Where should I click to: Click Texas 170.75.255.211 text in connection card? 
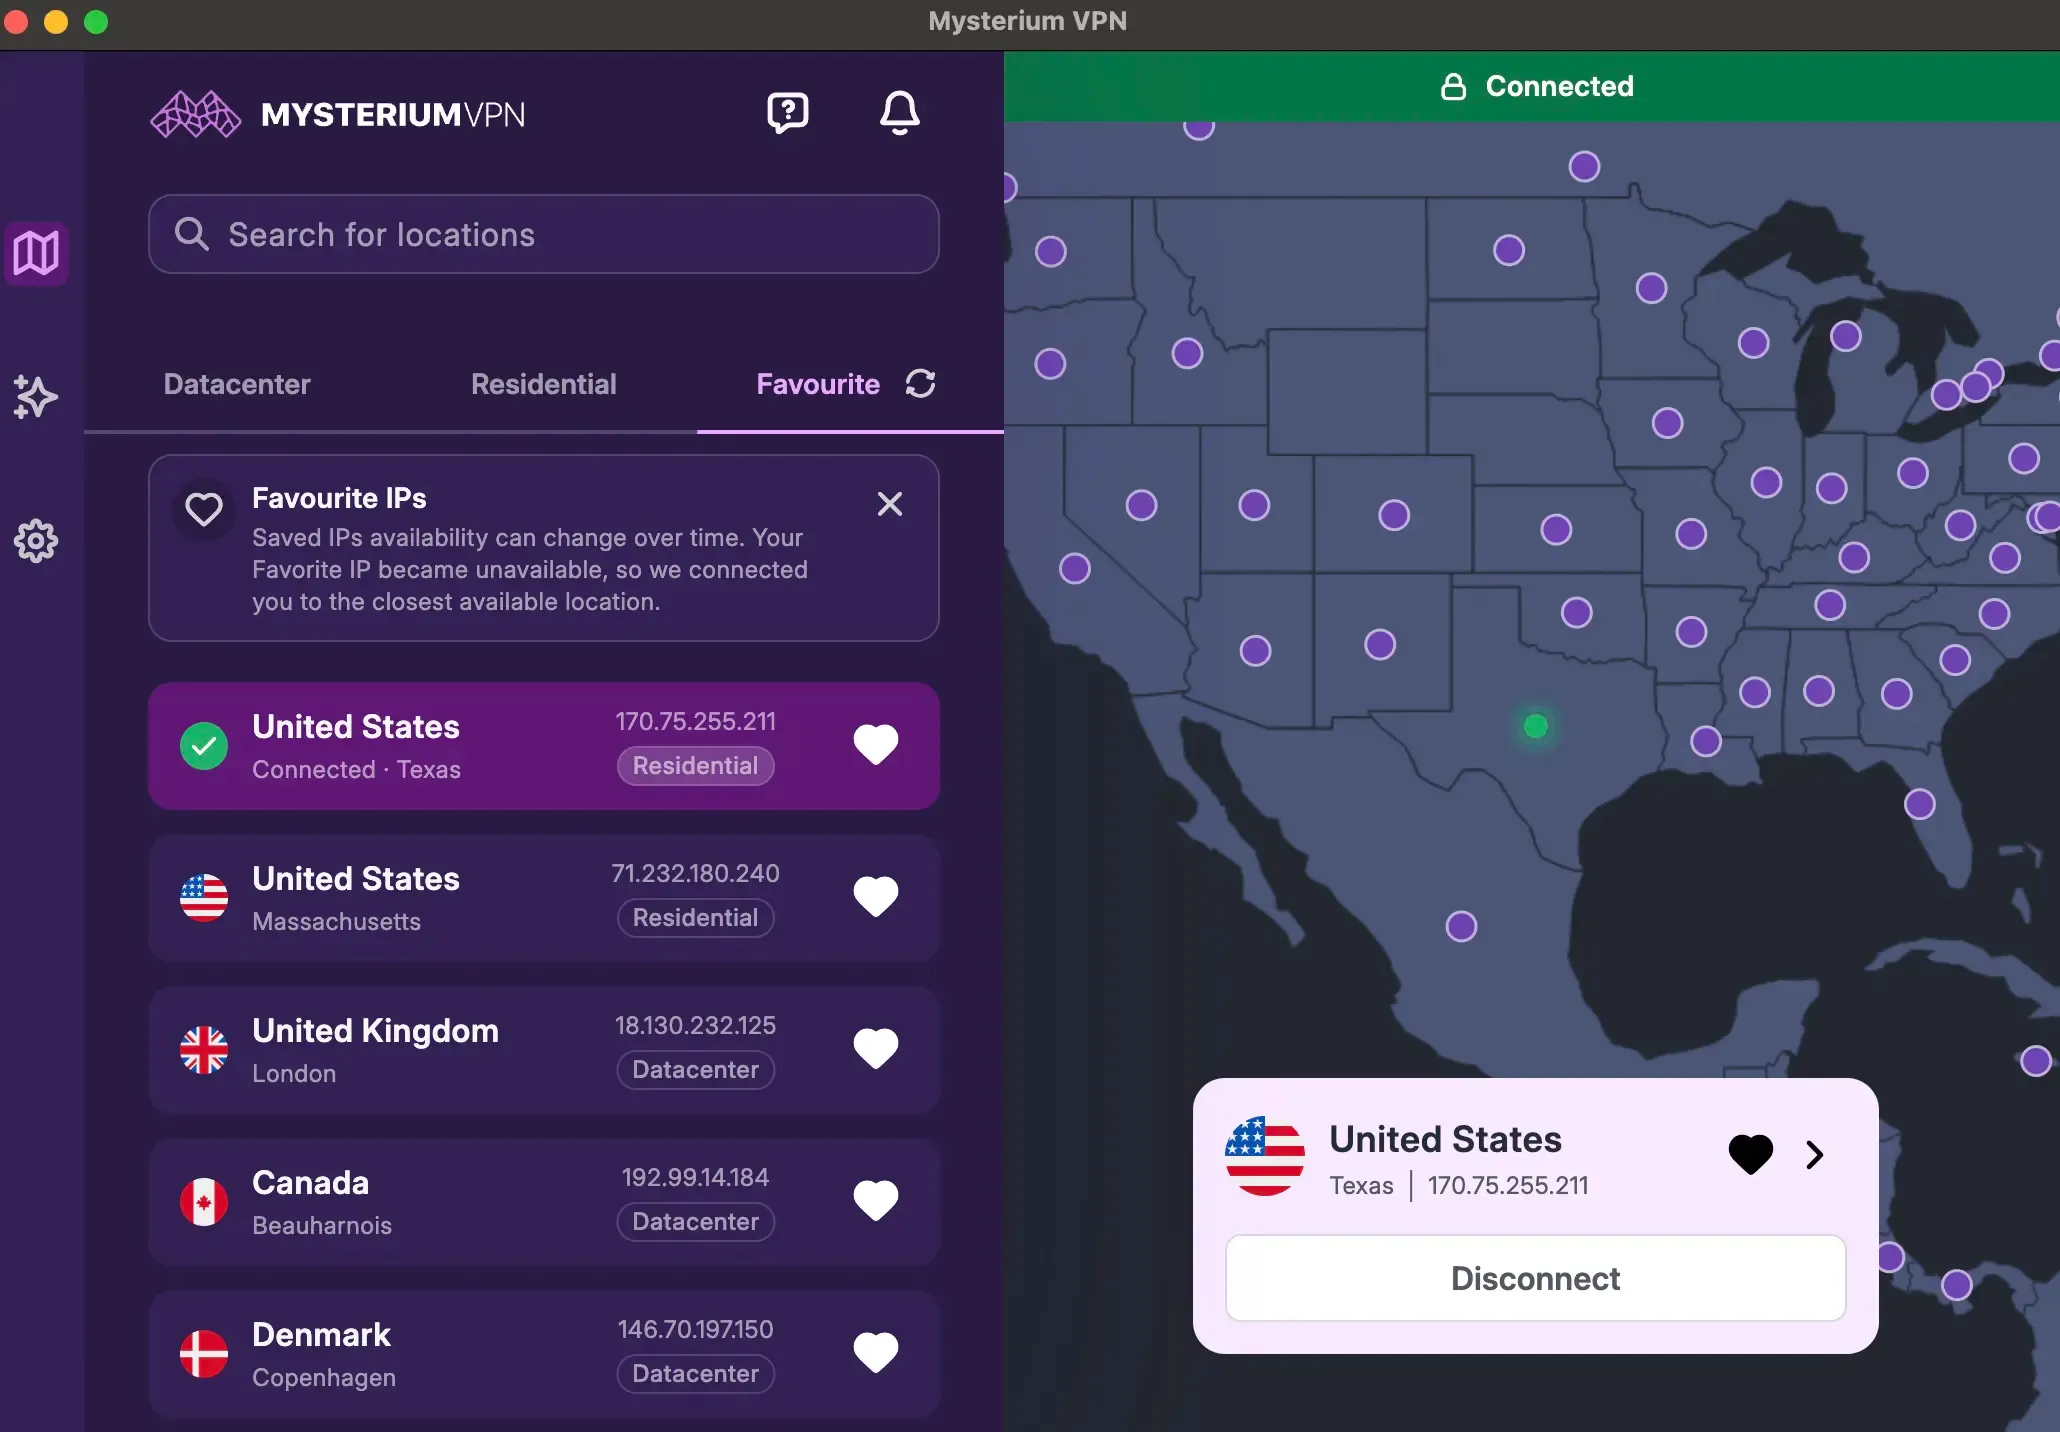1459,1186
